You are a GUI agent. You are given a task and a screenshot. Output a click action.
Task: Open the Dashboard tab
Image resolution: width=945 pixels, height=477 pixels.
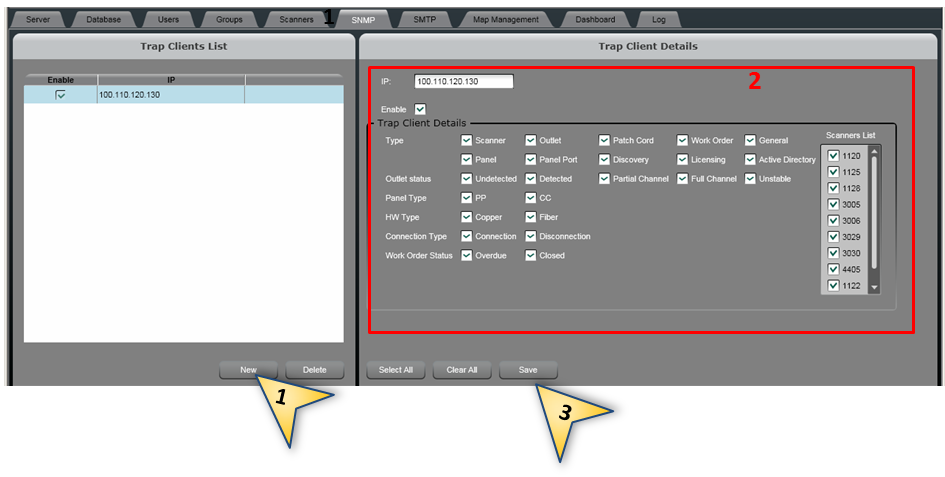tap(595, 19)
